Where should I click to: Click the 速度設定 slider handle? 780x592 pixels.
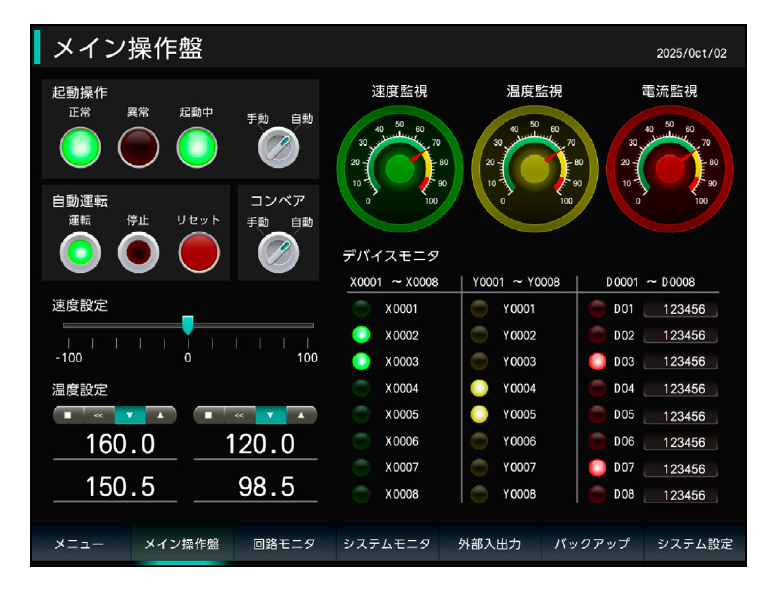tap(187, 325)
